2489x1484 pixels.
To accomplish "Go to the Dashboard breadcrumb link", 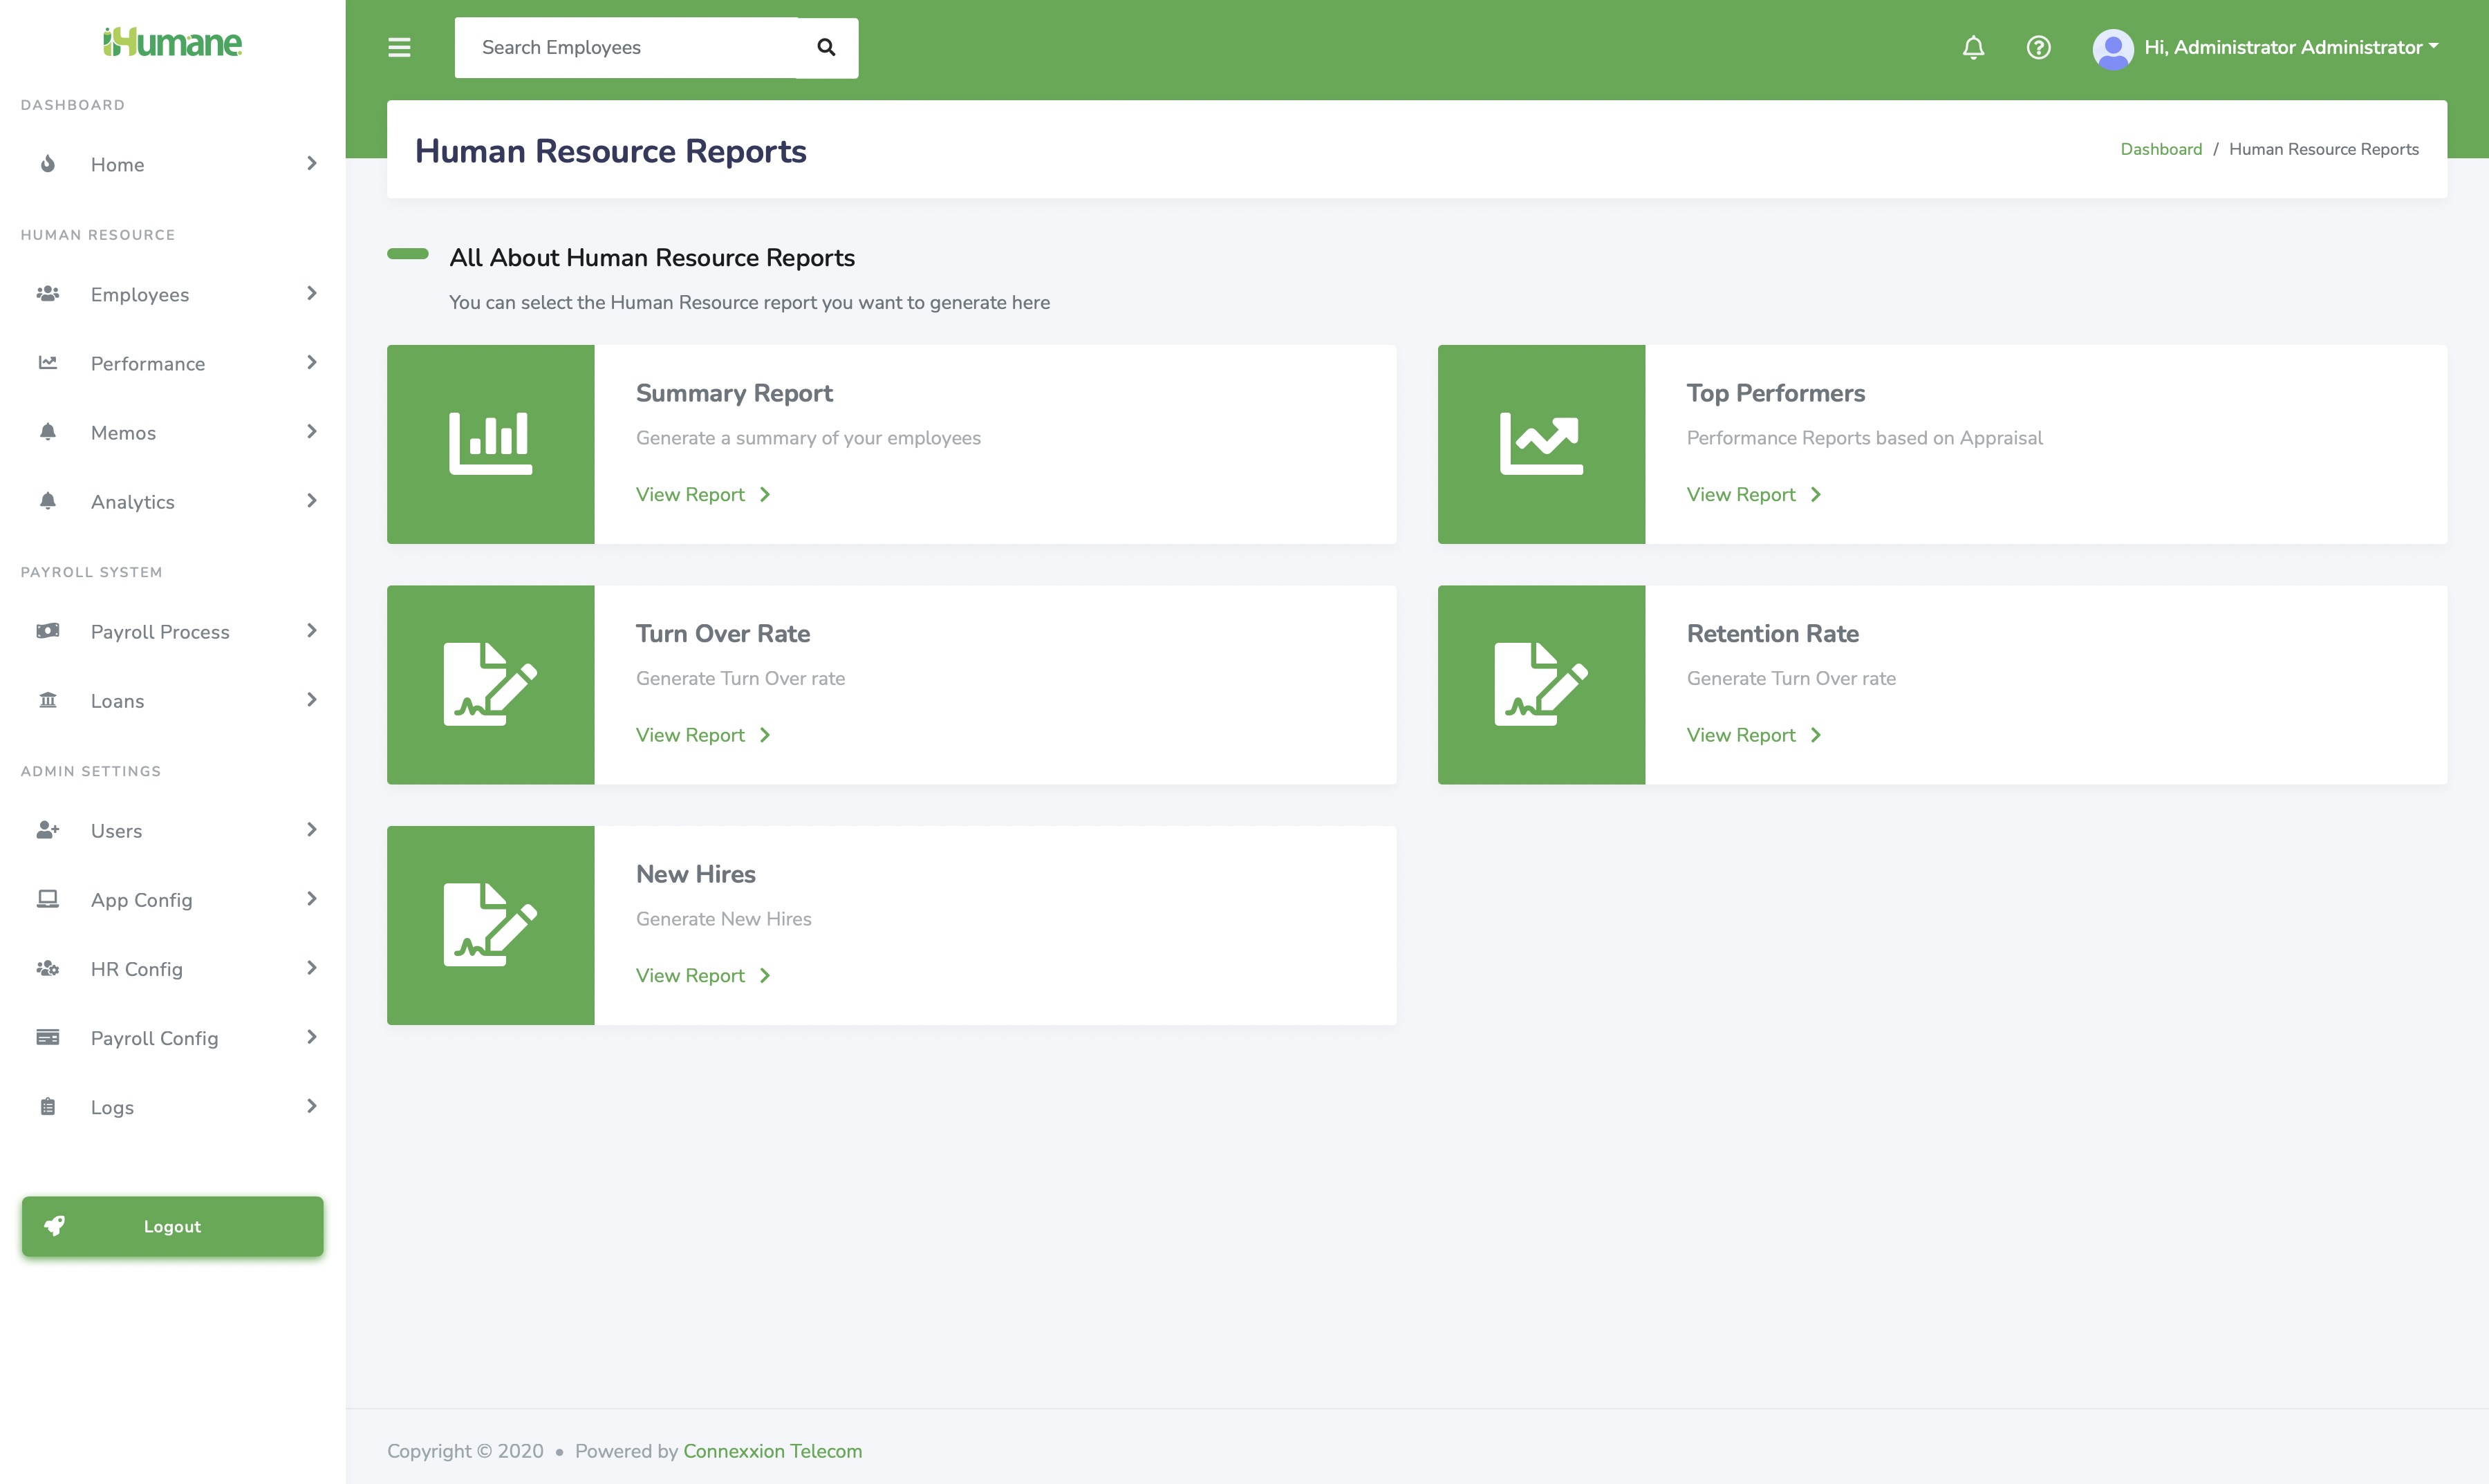I will click(x=2160, y=149).
